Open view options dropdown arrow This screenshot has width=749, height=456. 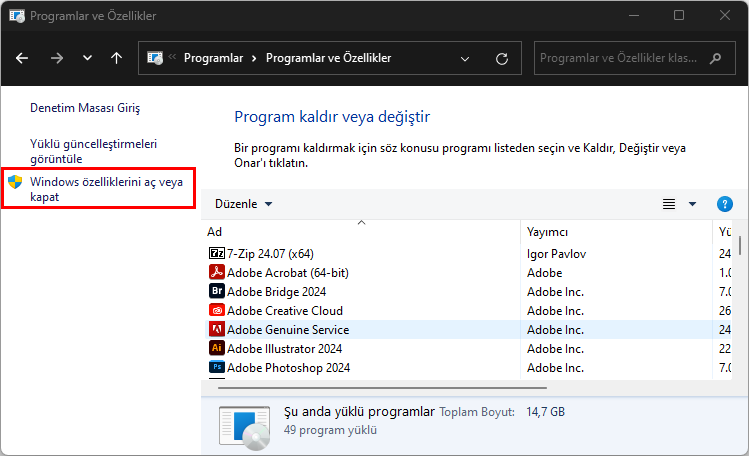coord(692,204)
